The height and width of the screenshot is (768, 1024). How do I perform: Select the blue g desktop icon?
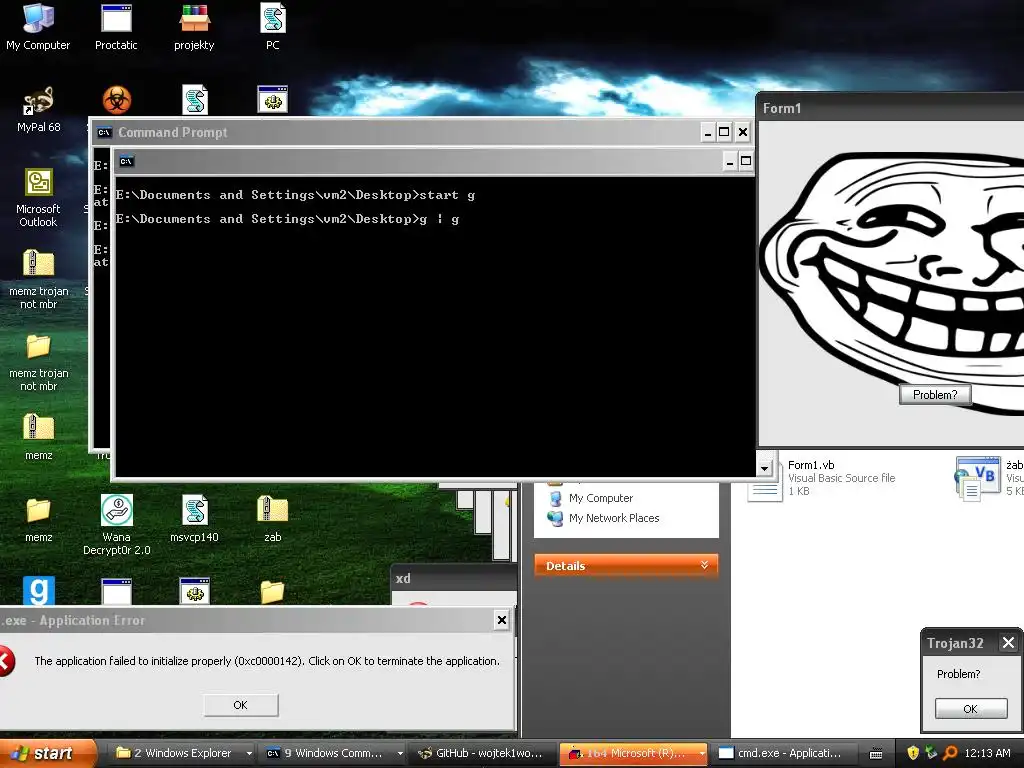(39, 591)
